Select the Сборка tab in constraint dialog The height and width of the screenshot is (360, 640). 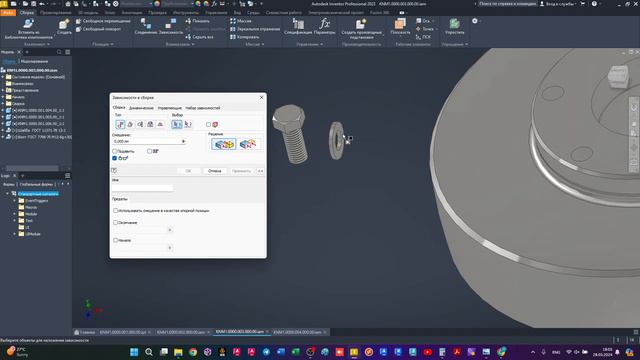pyautogui.click(x=119, y=108)
